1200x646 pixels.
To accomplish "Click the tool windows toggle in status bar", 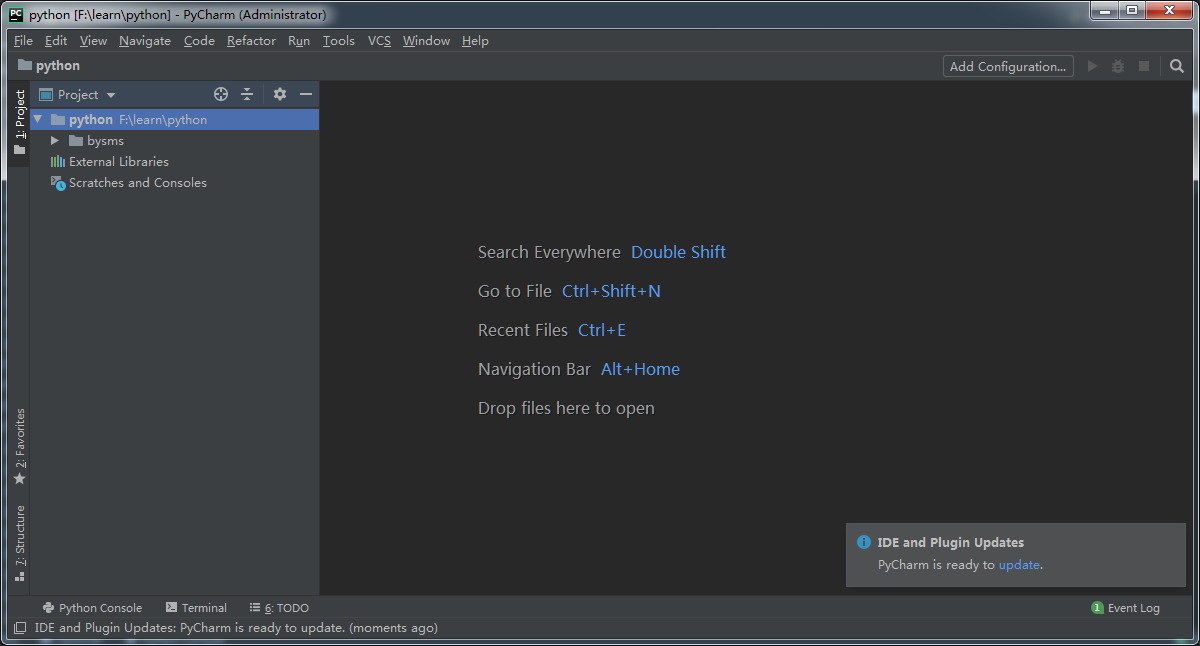I will coord(20,628).
